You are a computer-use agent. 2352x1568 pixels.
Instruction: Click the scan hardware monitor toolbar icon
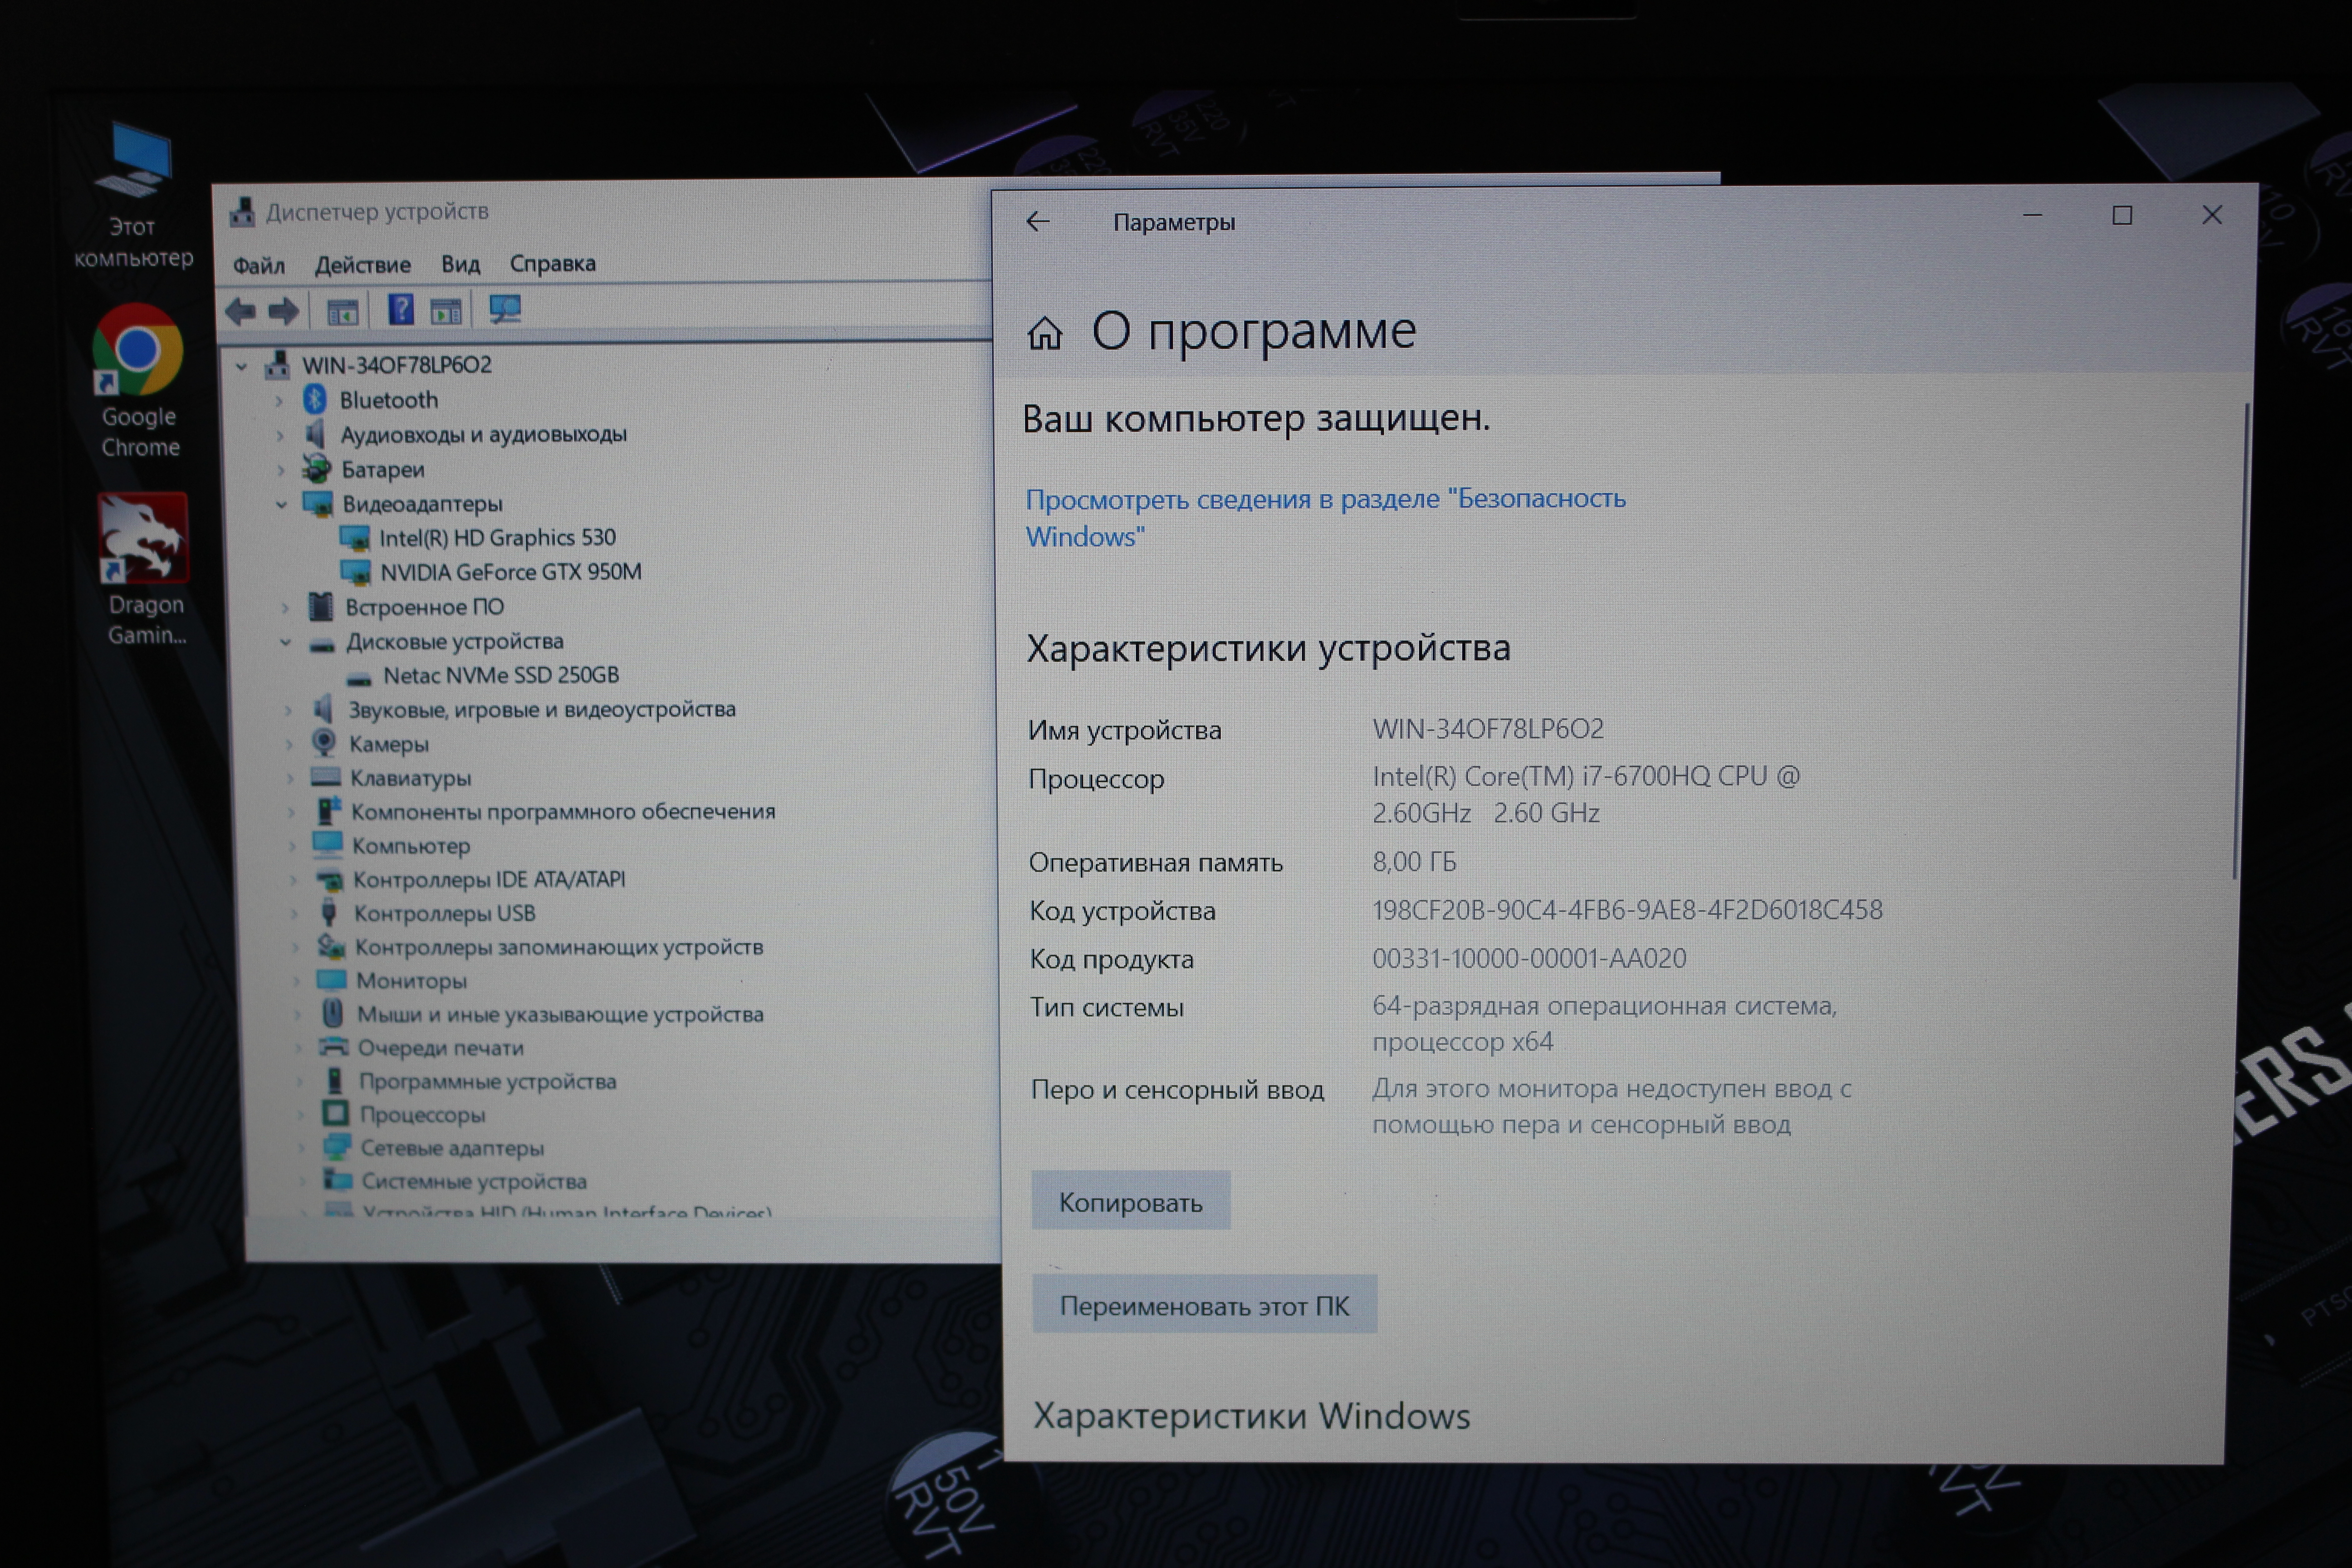[x=505, y=310]
